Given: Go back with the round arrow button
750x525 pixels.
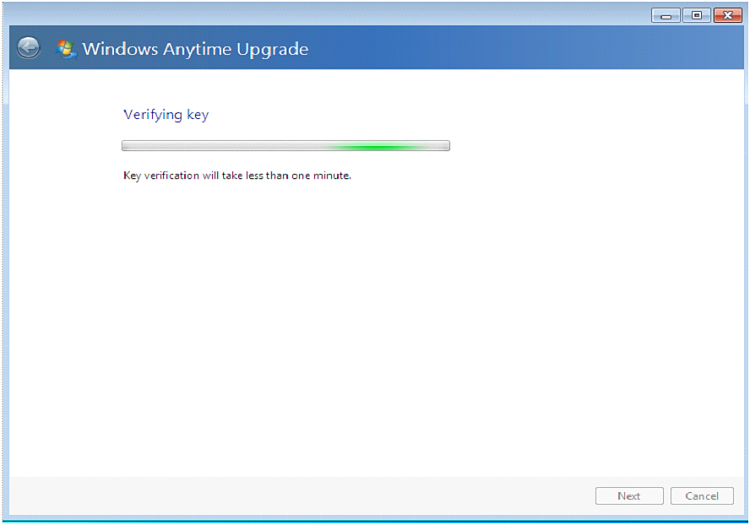Looking at the screenshot, I should pyautogui.click(x=28, y=48).
